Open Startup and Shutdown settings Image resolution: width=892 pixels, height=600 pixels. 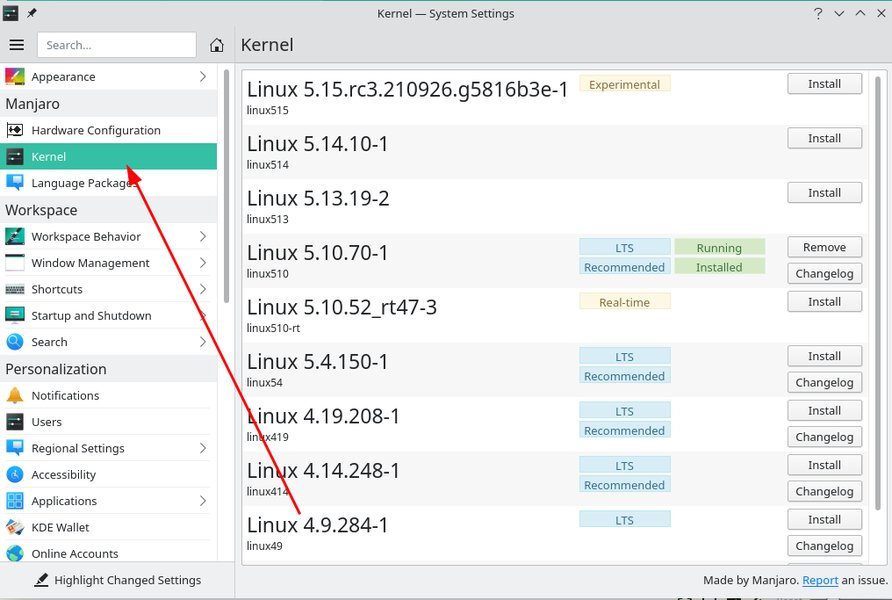tap(109, 315)
